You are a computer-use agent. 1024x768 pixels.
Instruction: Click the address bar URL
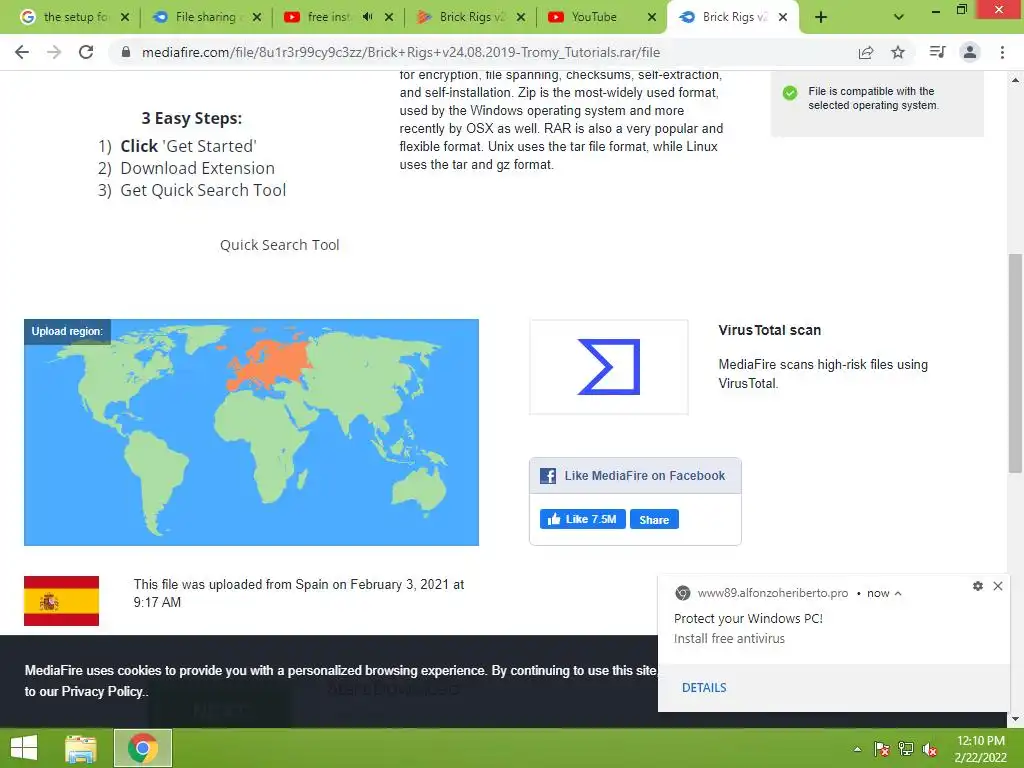[x=400, y=52]
